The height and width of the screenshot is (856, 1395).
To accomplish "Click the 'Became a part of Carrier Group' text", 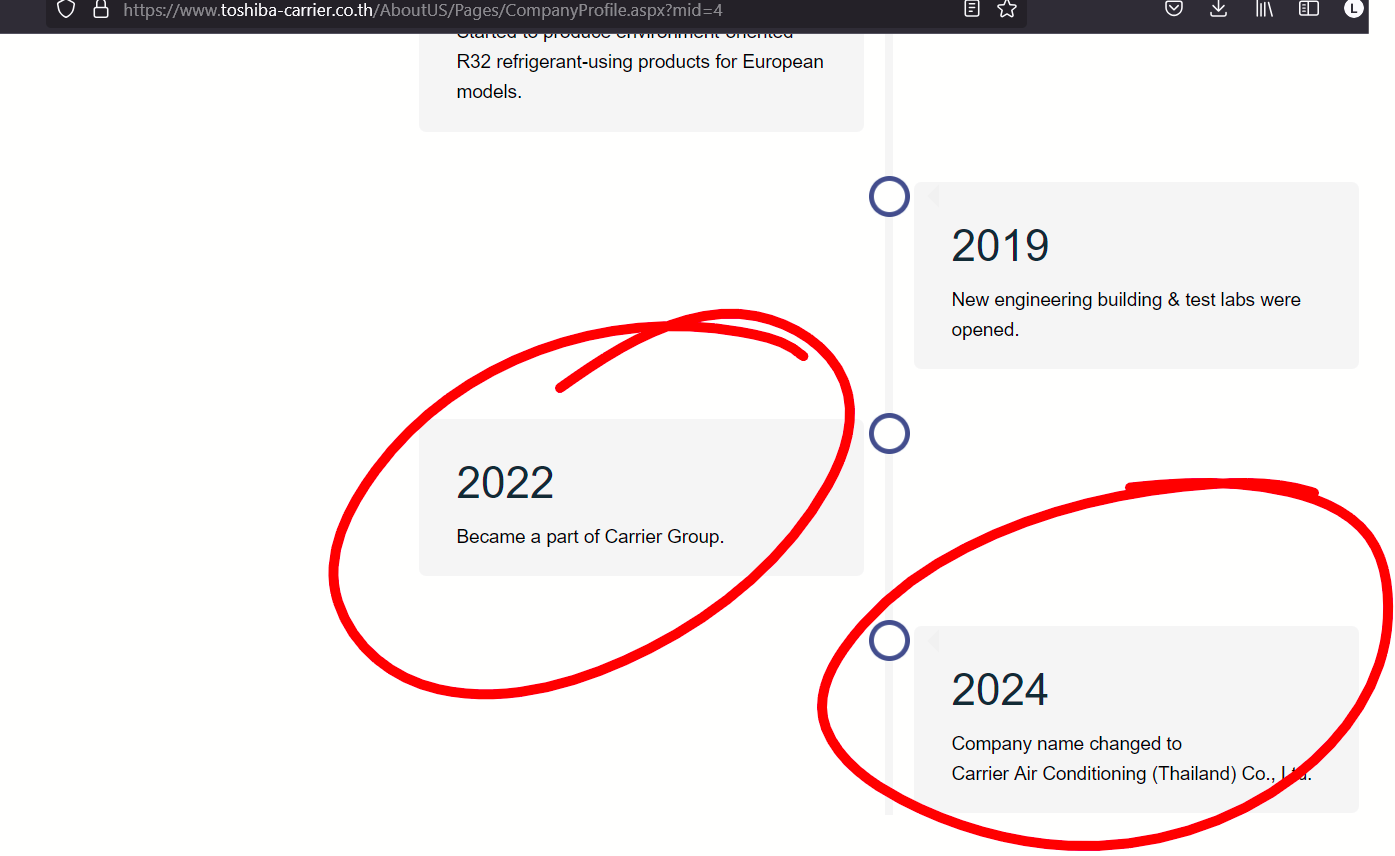I will click(x=590, y=537).
